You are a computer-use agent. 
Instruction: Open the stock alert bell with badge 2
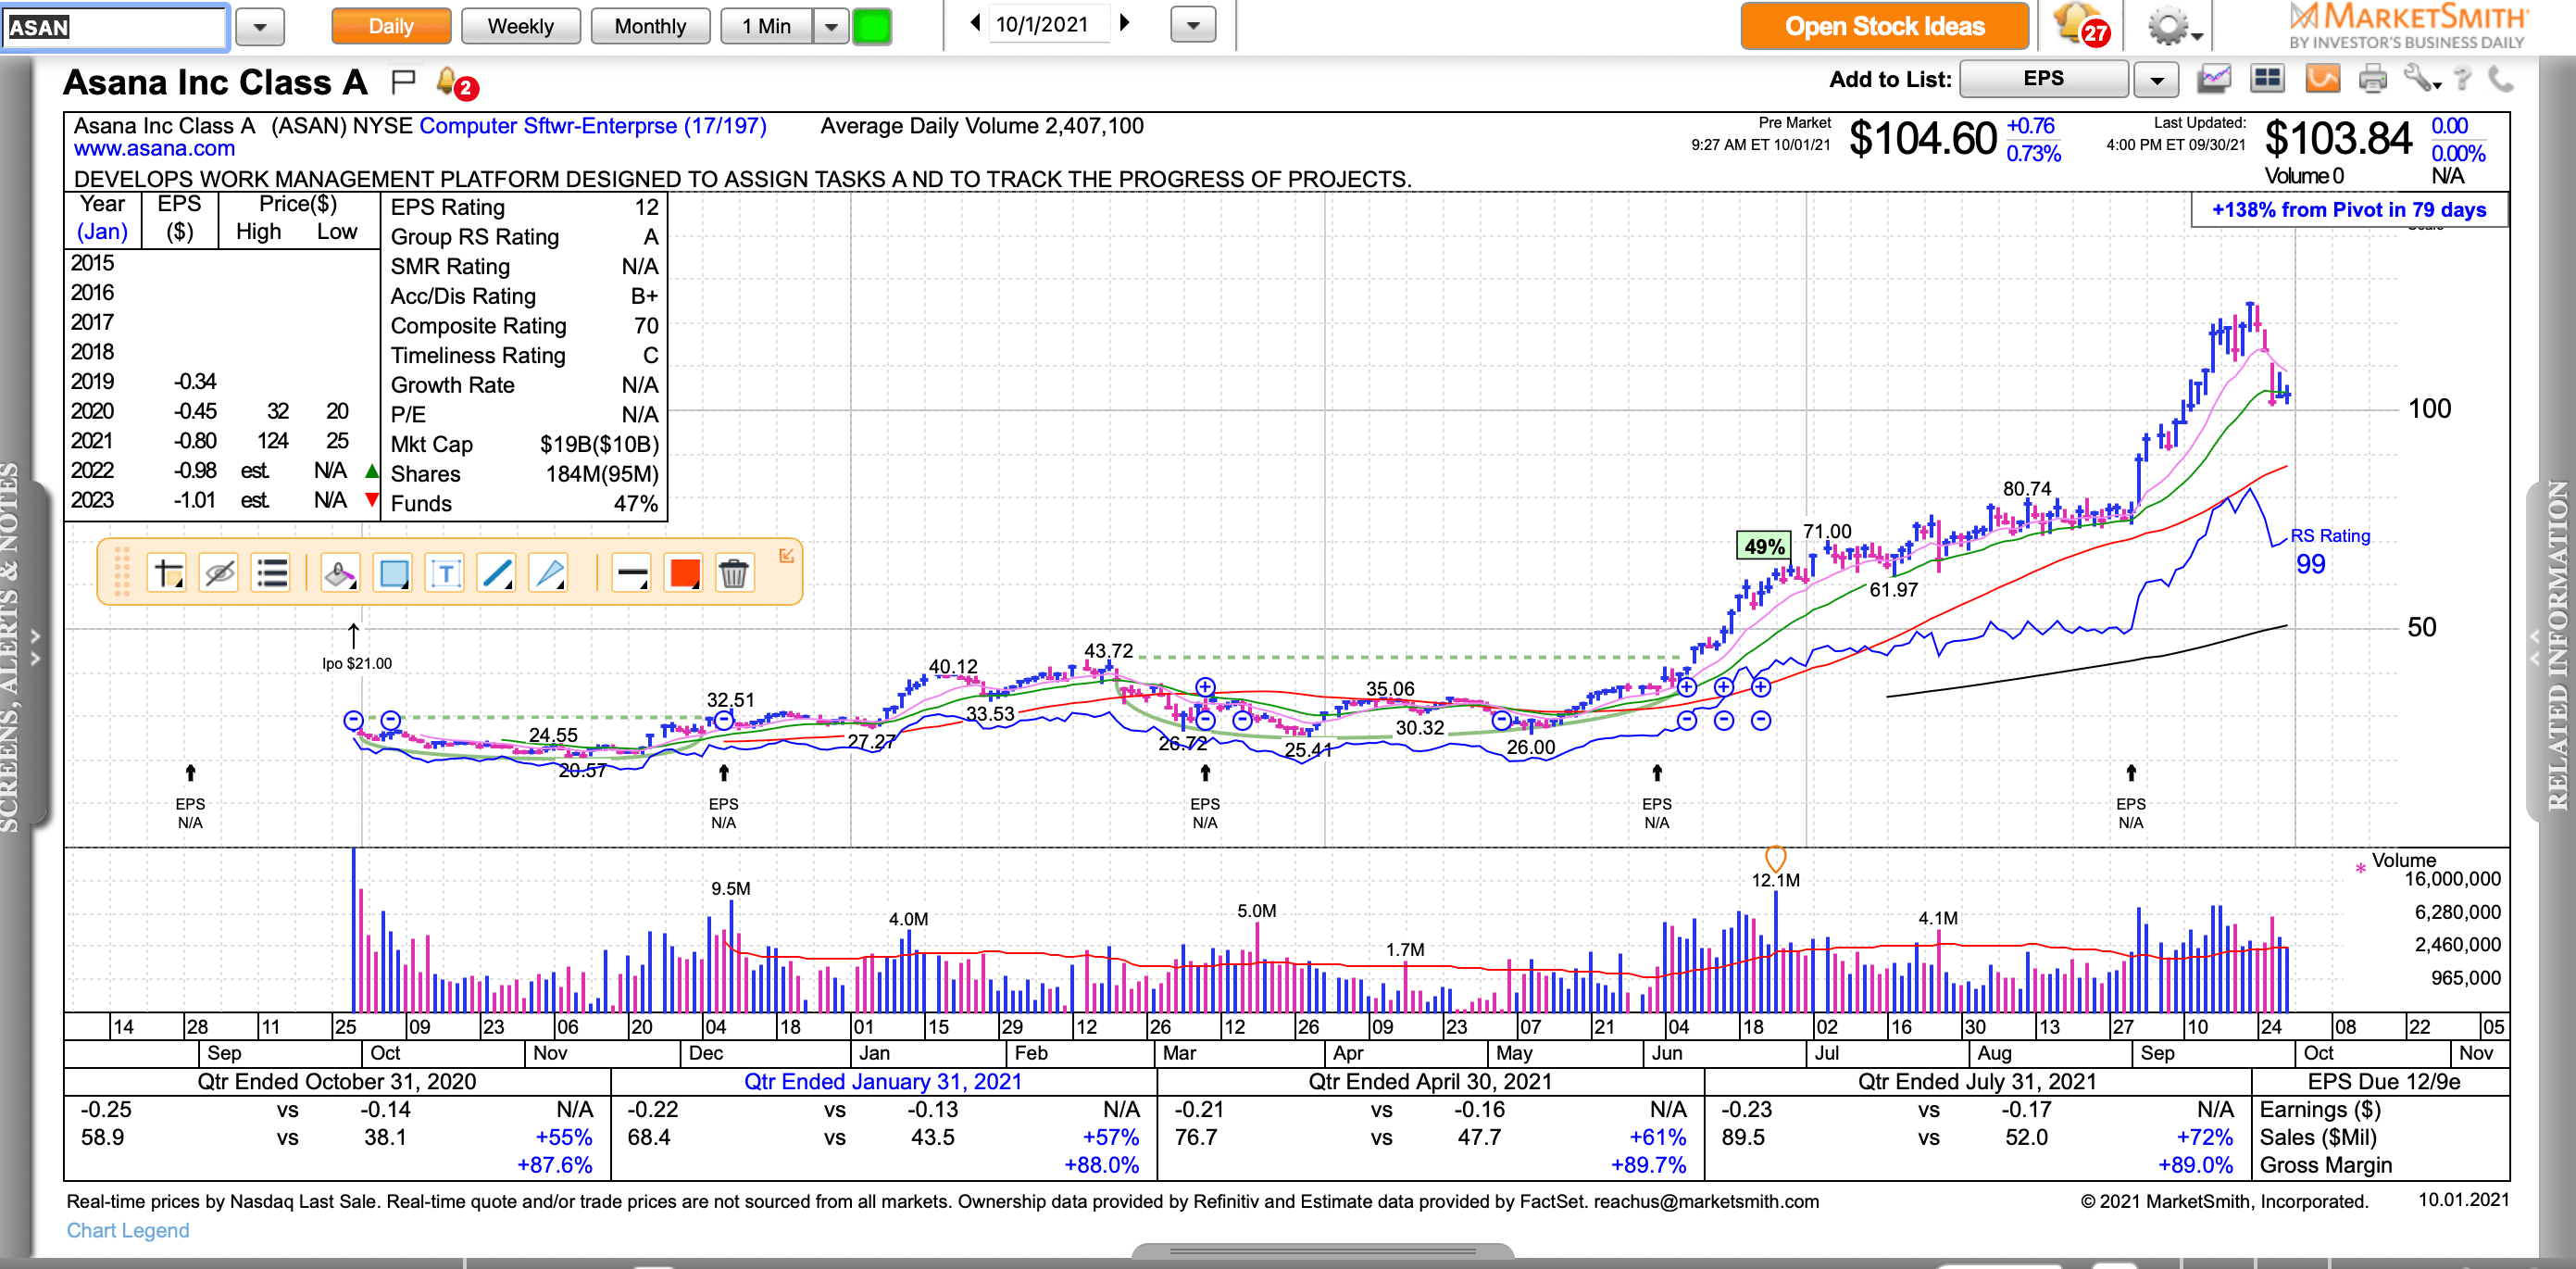tap(456, 83)
